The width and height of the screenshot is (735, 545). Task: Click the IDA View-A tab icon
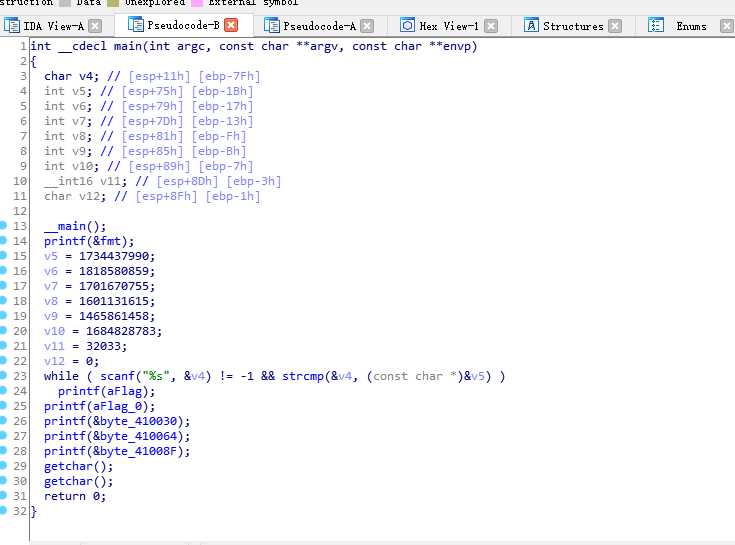pos(12,25)
